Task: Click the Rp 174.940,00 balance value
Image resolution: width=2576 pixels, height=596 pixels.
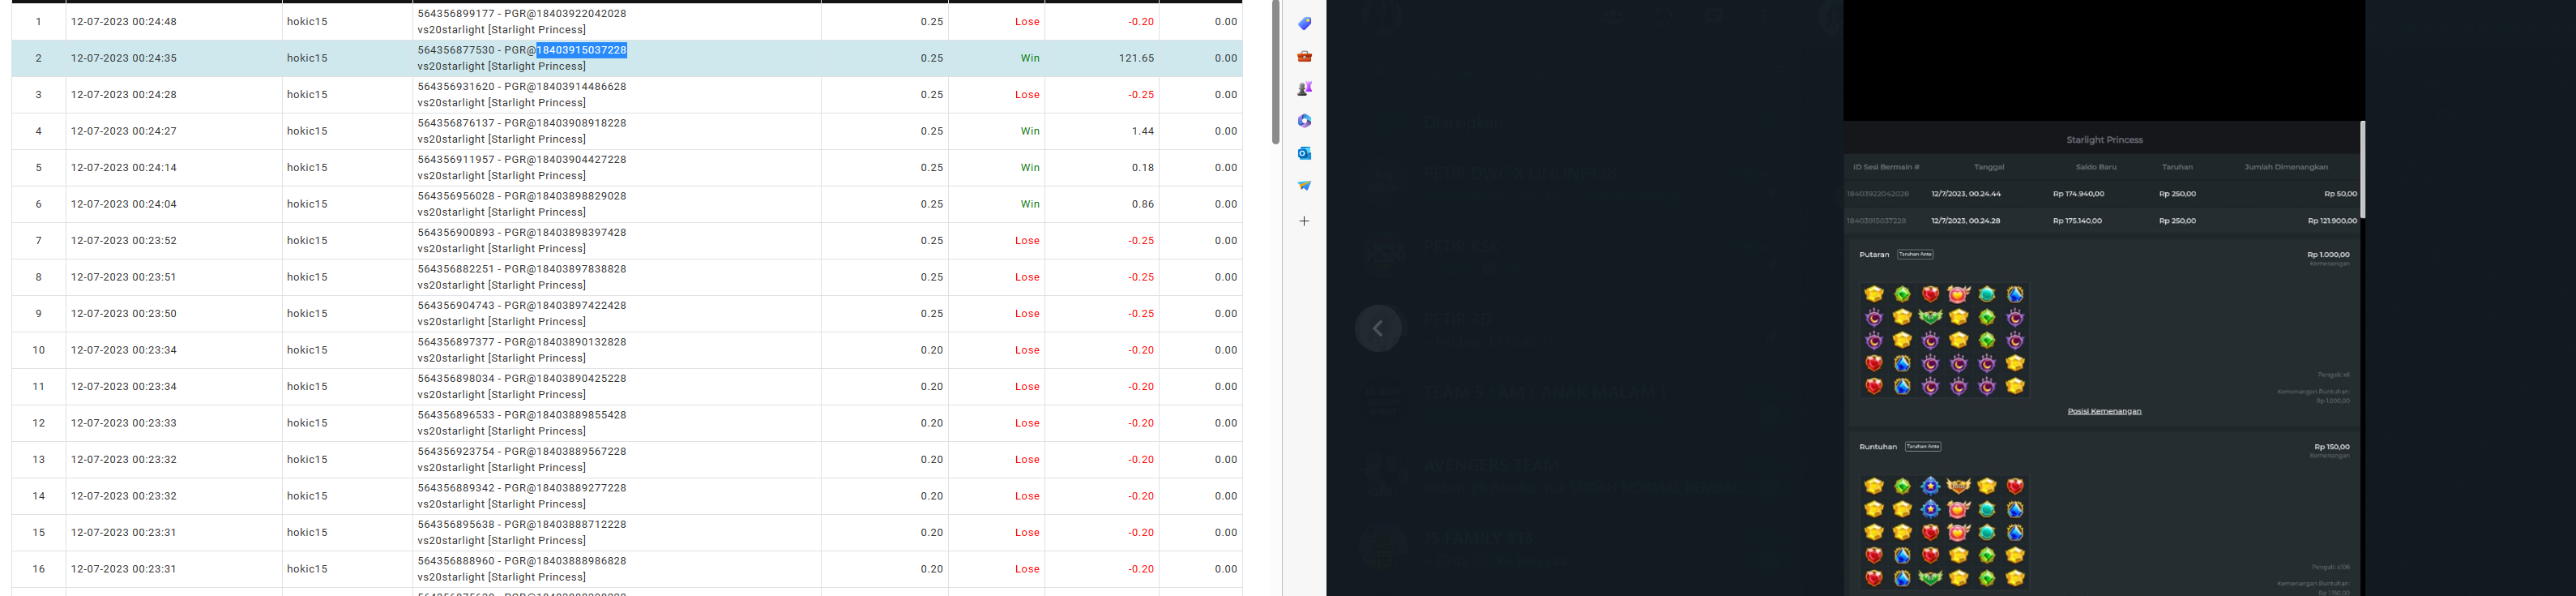Action: coord(2078,194)
